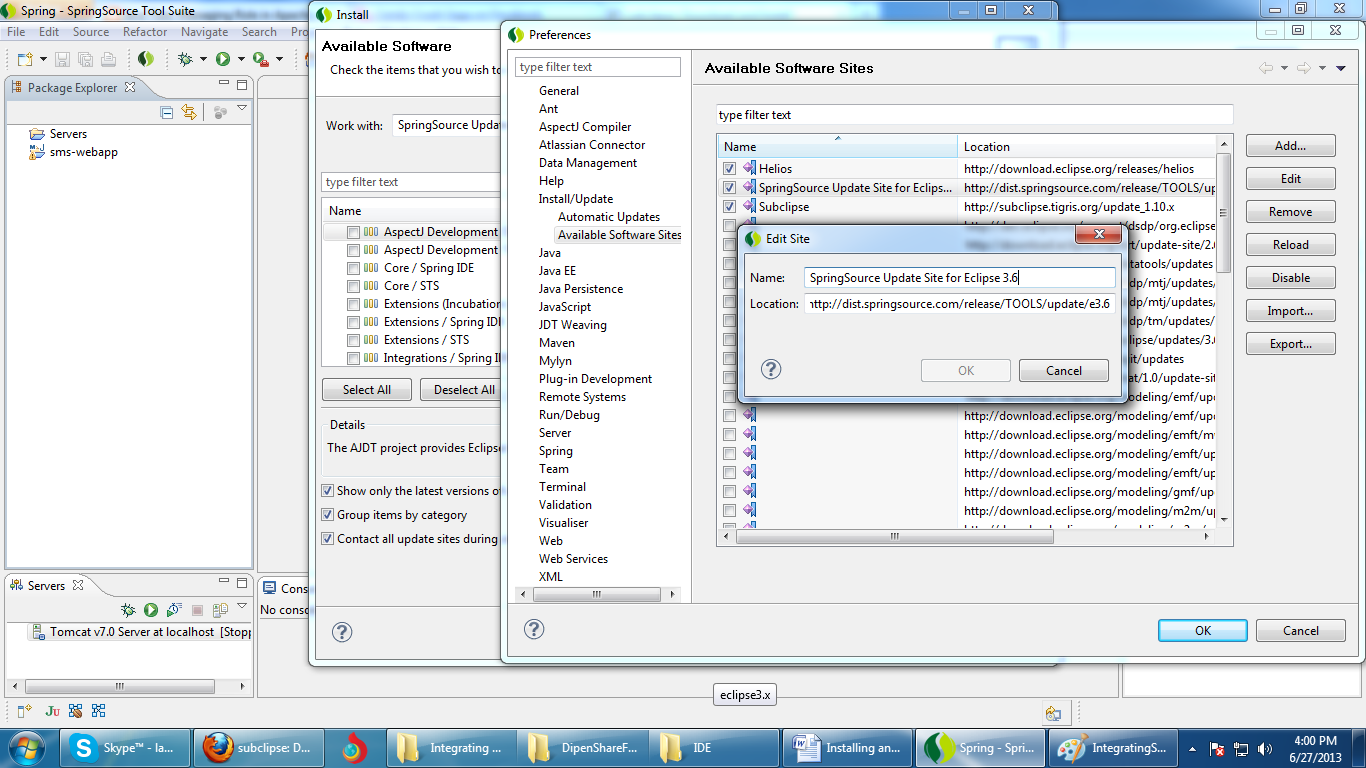Screen dimensions: 1366x768
Task: Open the New wizard dropdown arrow
Action: [43, 60]
